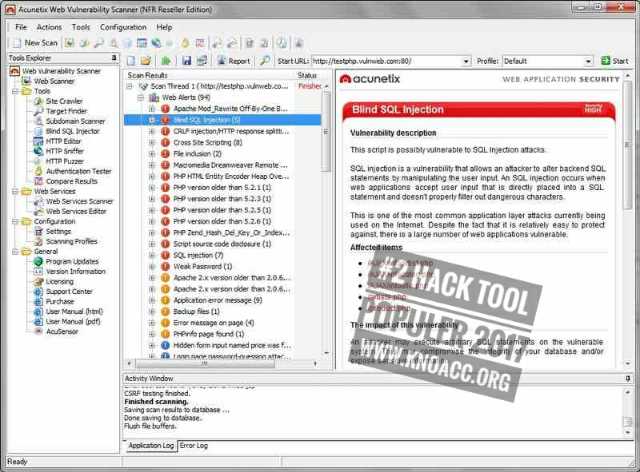
Task: Open the Start URL dropdown arrow
Action: pos(466,61)
